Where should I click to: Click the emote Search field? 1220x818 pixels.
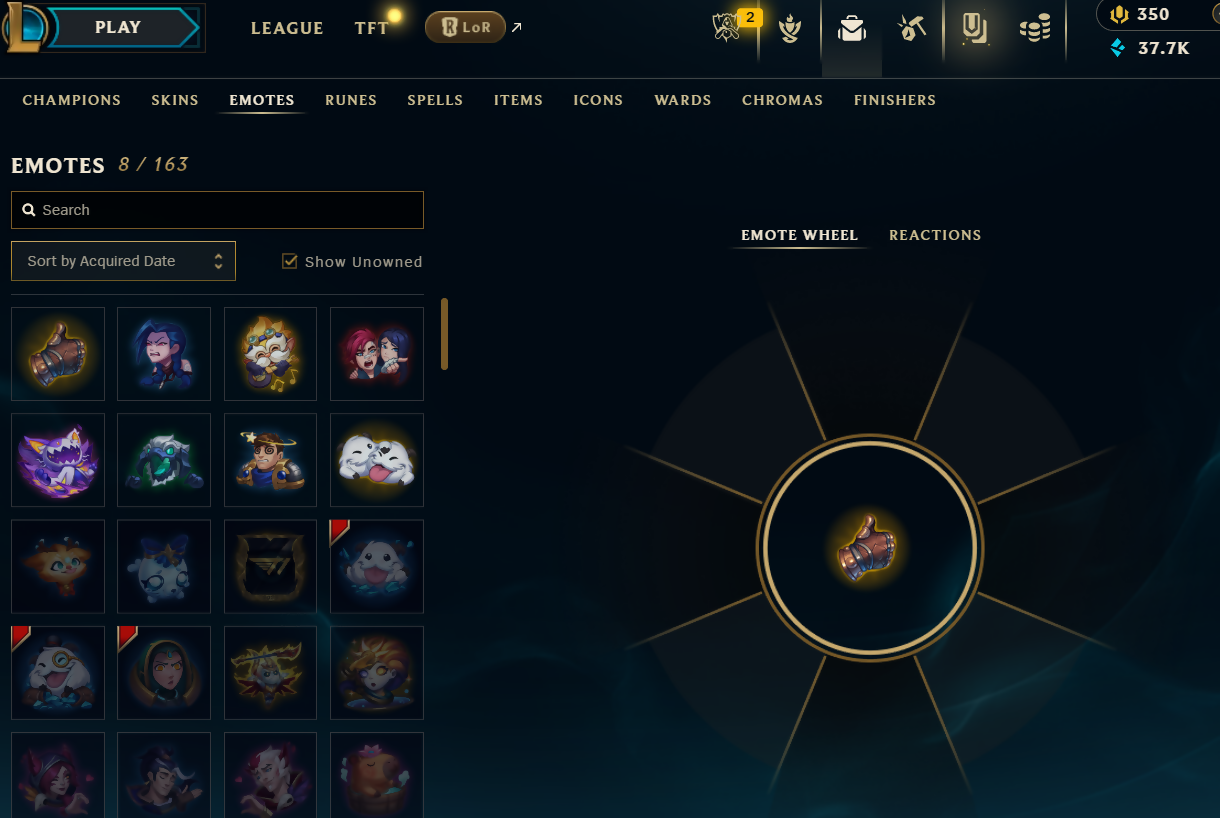click(x=217, y=210)
